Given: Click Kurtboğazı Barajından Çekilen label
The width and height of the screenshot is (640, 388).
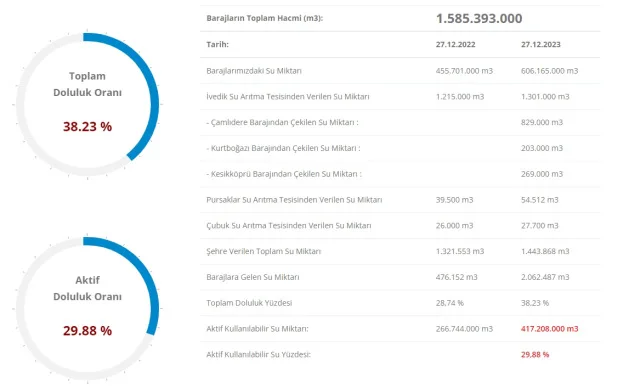Looking at the screenshot, I should 283,148.
